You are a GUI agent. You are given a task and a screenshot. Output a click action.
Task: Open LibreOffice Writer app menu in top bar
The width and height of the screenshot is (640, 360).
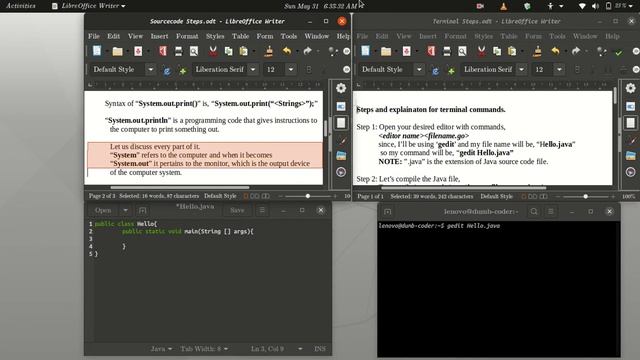89,6
